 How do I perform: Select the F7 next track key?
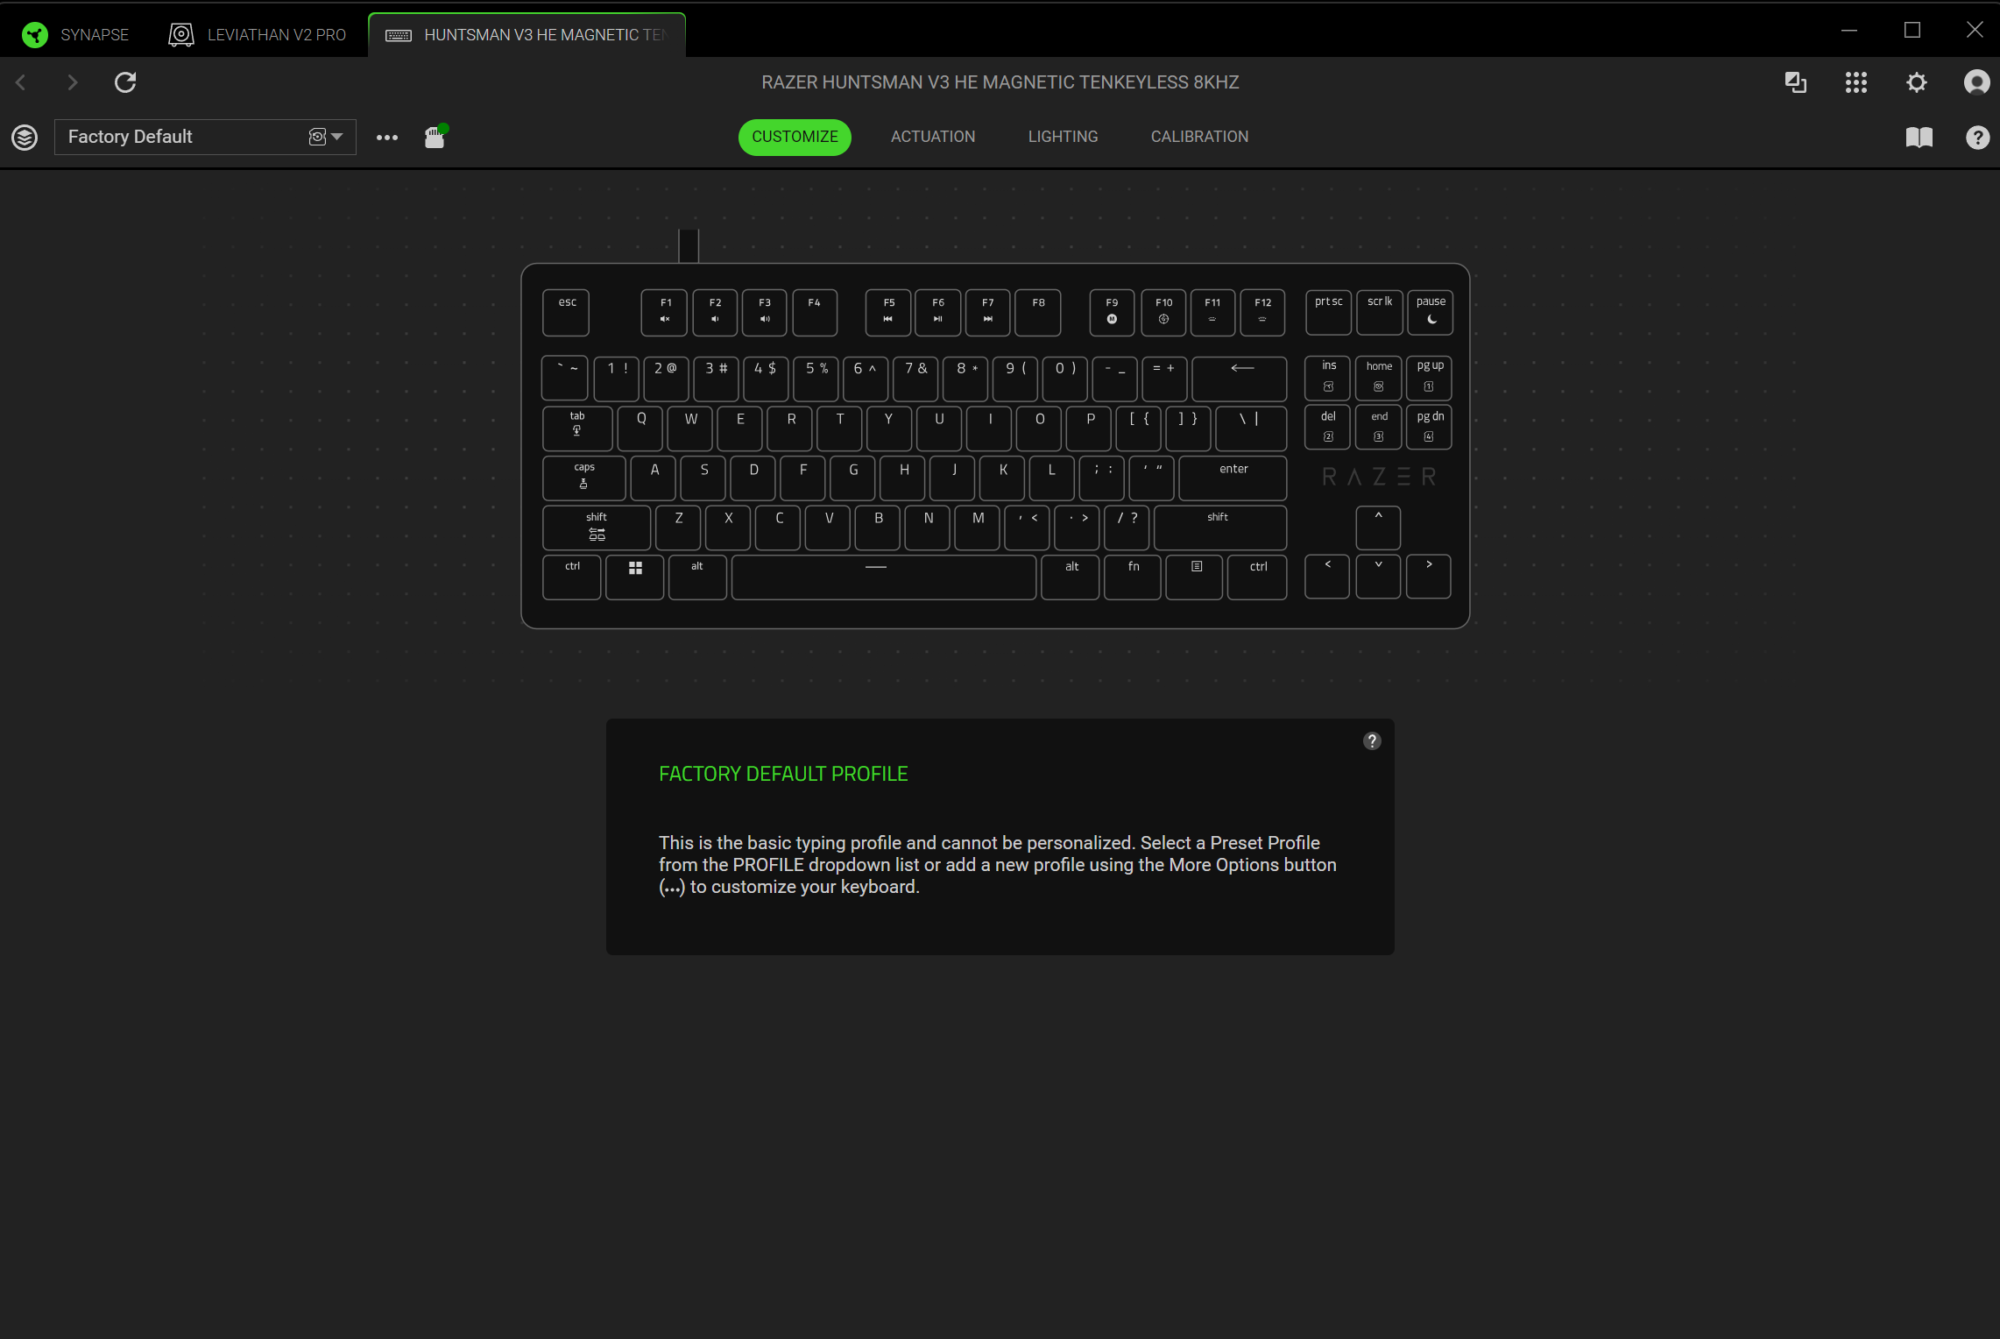pos(988,313)
